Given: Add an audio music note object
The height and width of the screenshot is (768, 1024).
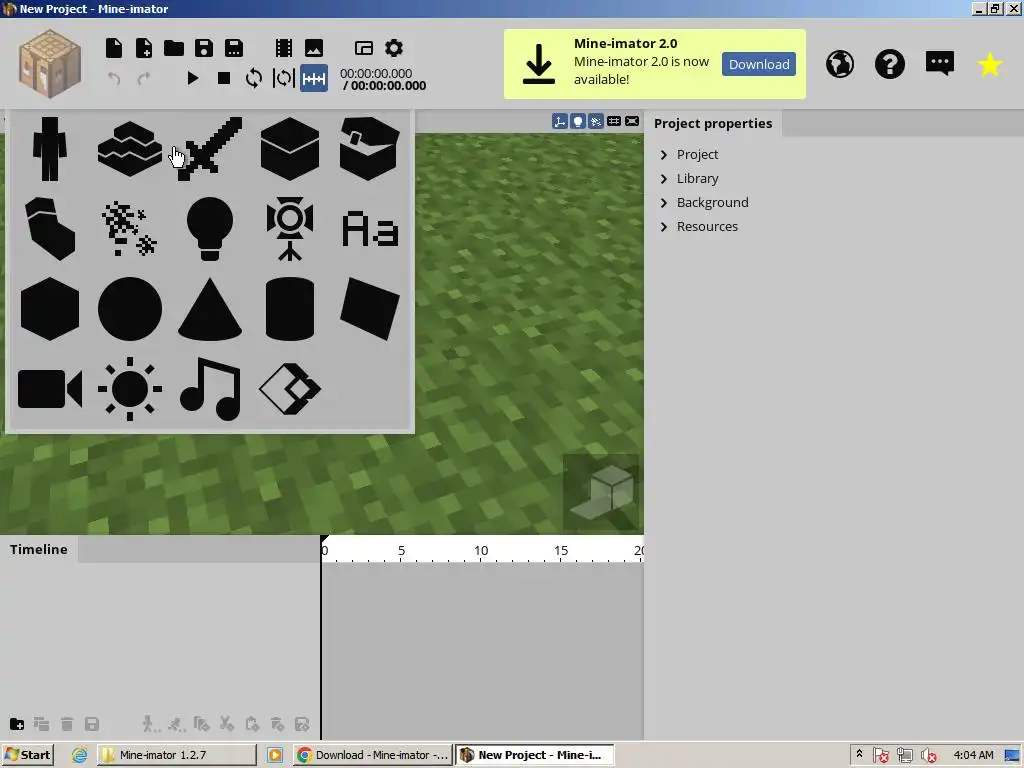Looking at the screenshot, I should pos(210,389).
